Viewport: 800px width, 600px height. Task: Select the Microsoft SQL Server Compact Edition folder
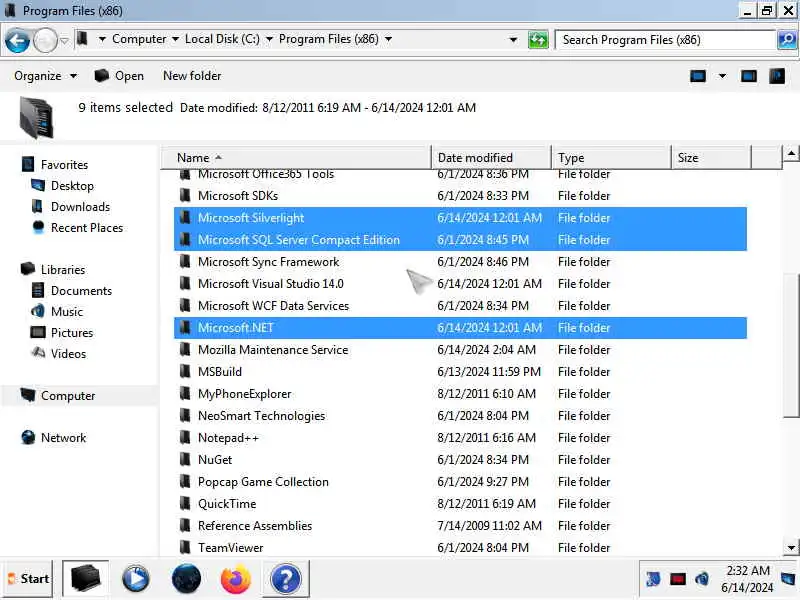[x=460, y=240]
